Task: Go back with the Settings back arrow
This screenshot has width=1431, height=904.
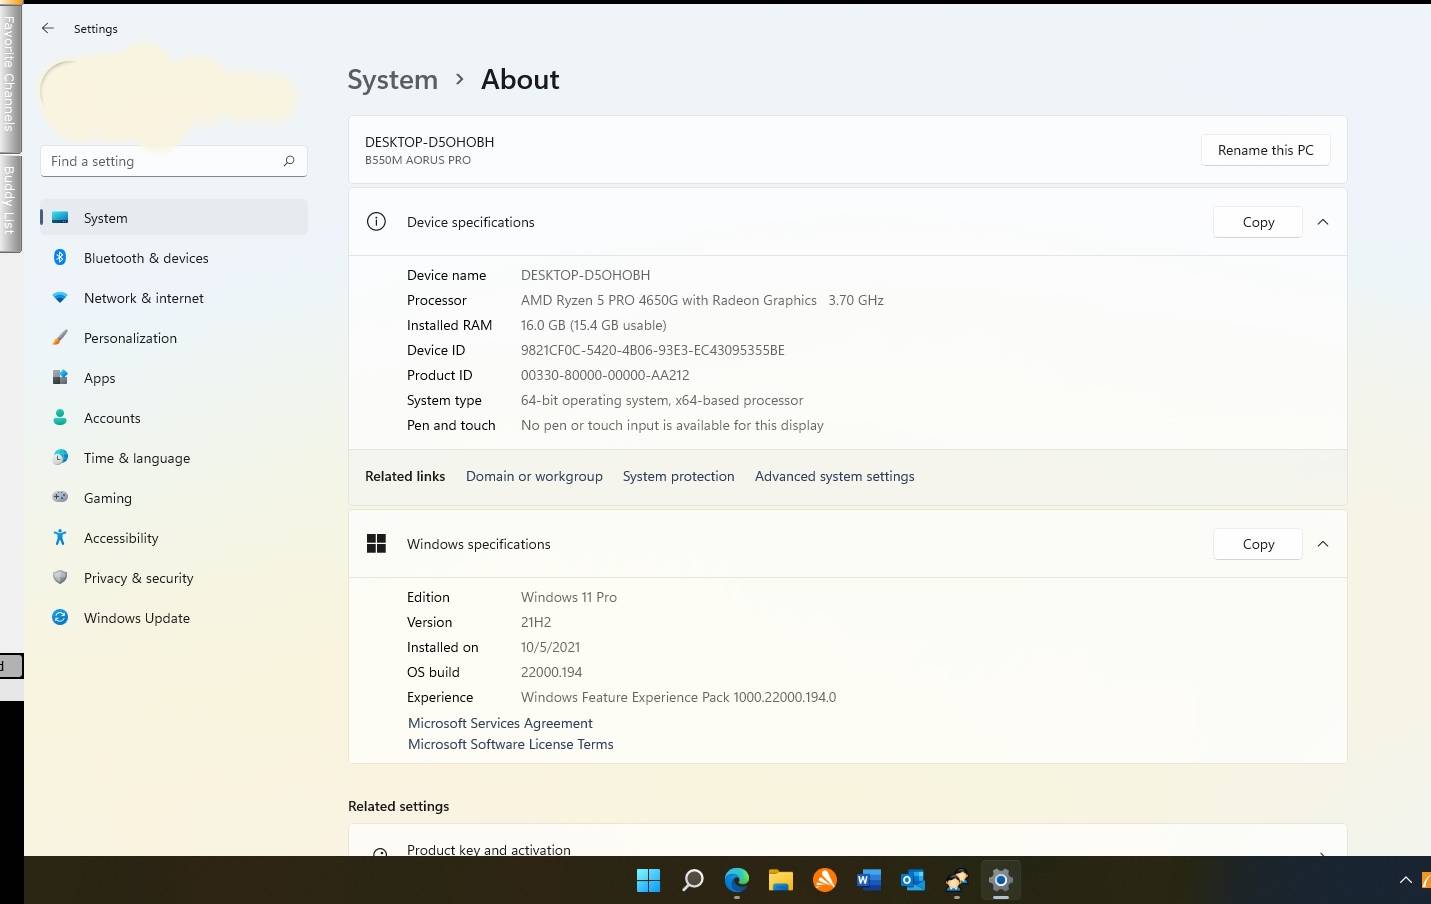Action: 48,28
